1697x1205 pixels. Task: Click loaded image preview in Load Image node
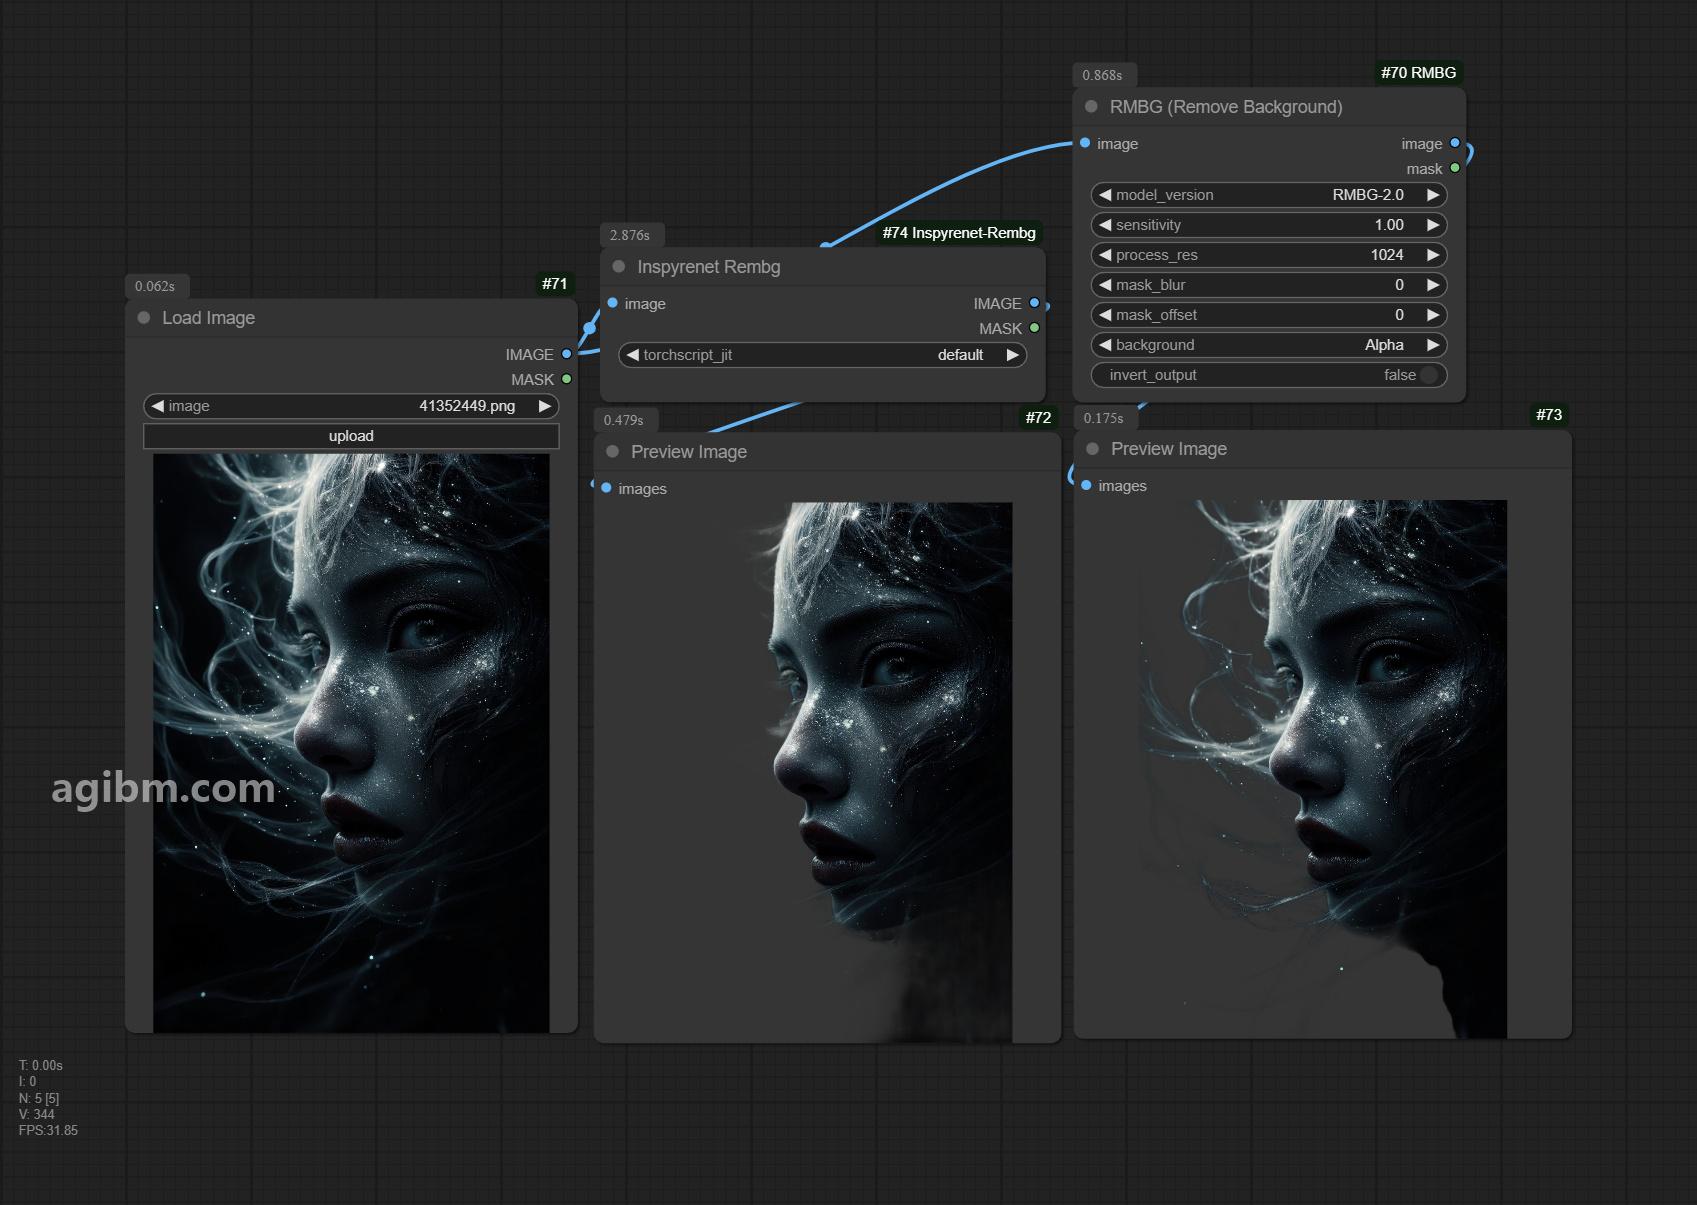pos(351,743)
